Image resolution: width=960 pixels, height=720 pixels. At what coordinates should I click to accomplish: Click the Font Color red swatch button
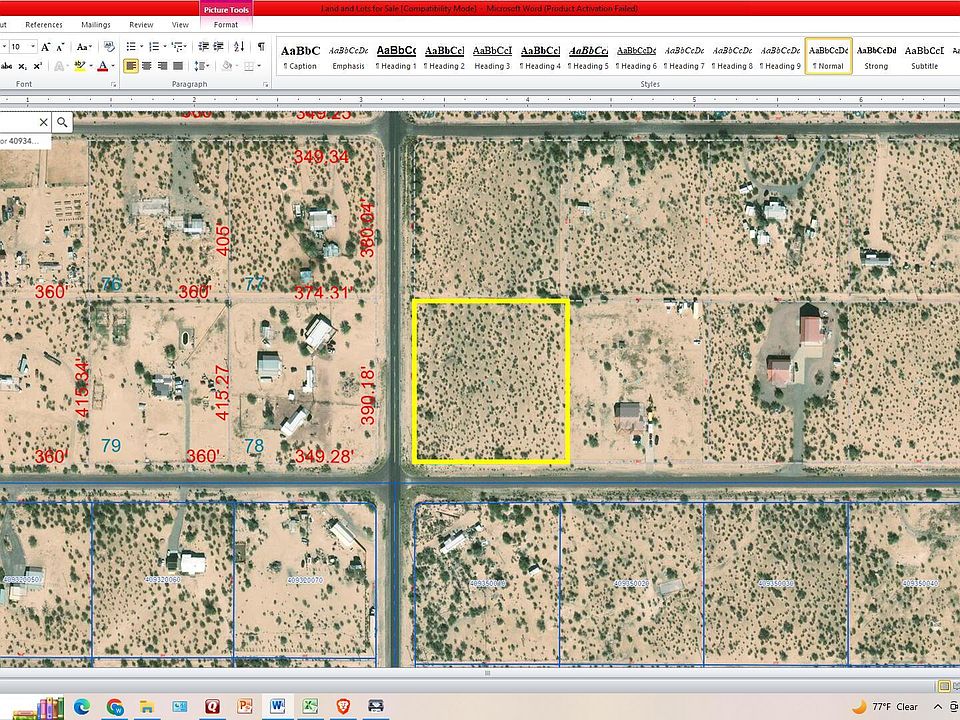pyautogui.click(x=102, y=66)
